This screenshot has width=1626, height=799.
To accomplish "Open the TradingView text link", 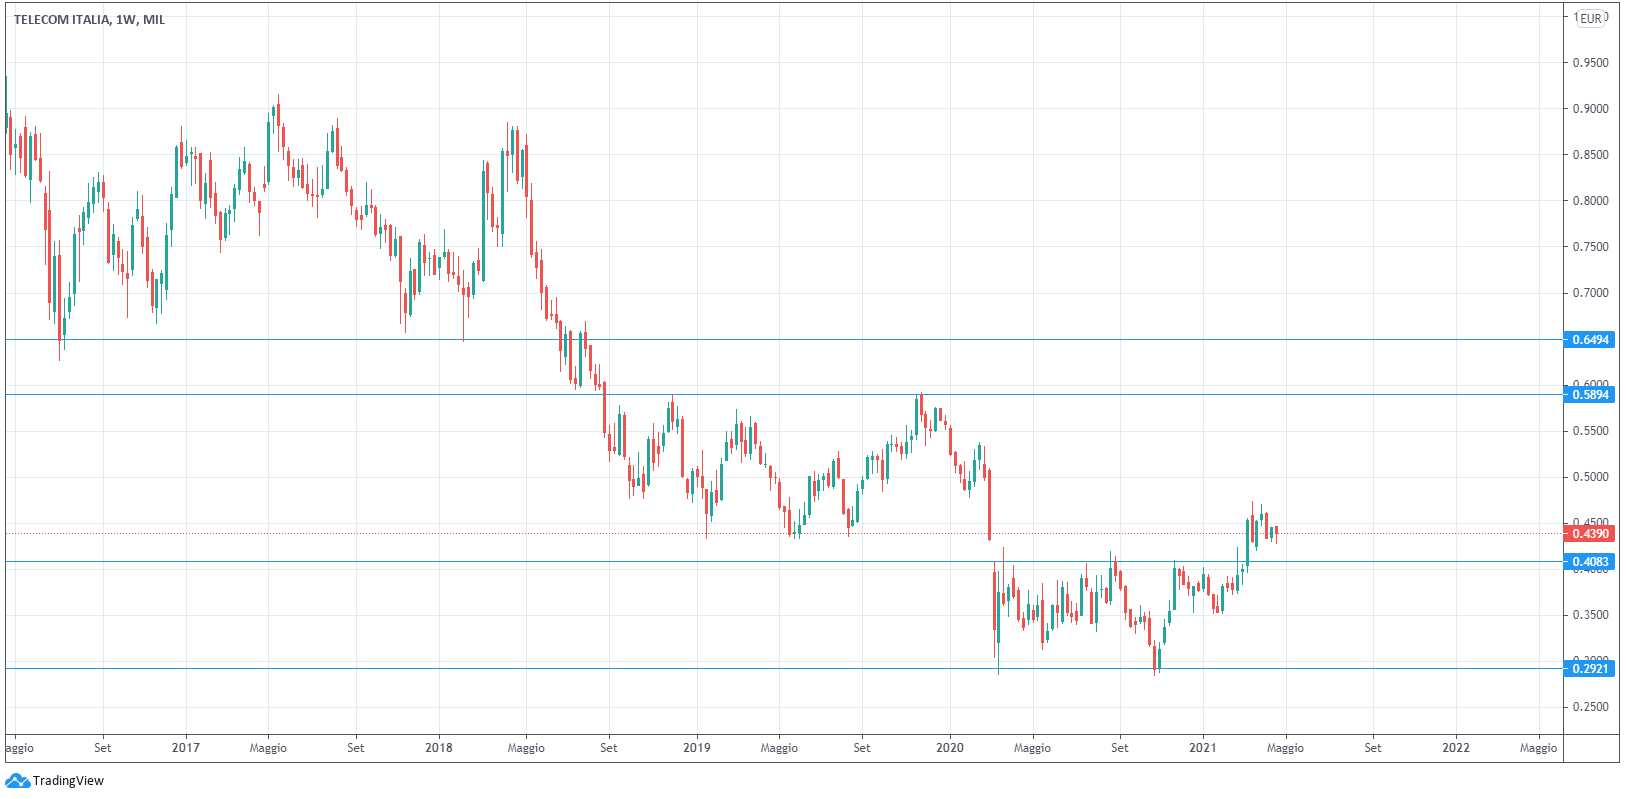I will tap(68, 781).
